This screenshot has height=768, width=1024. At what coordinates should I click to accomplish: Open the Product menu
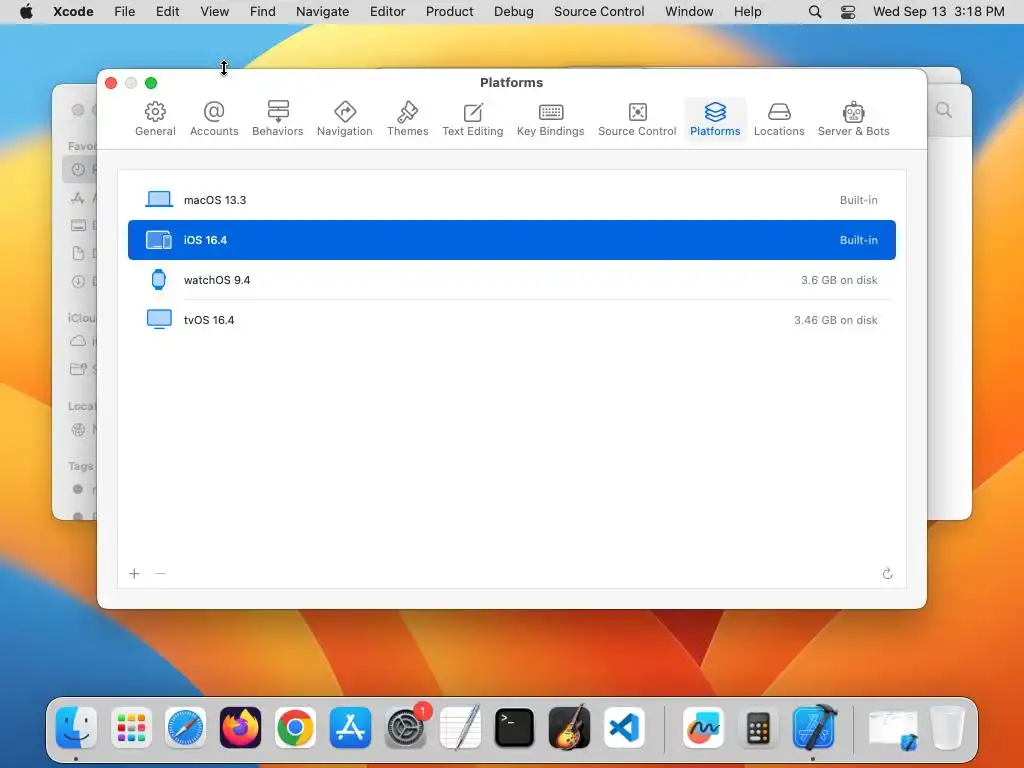pos(449,12)
